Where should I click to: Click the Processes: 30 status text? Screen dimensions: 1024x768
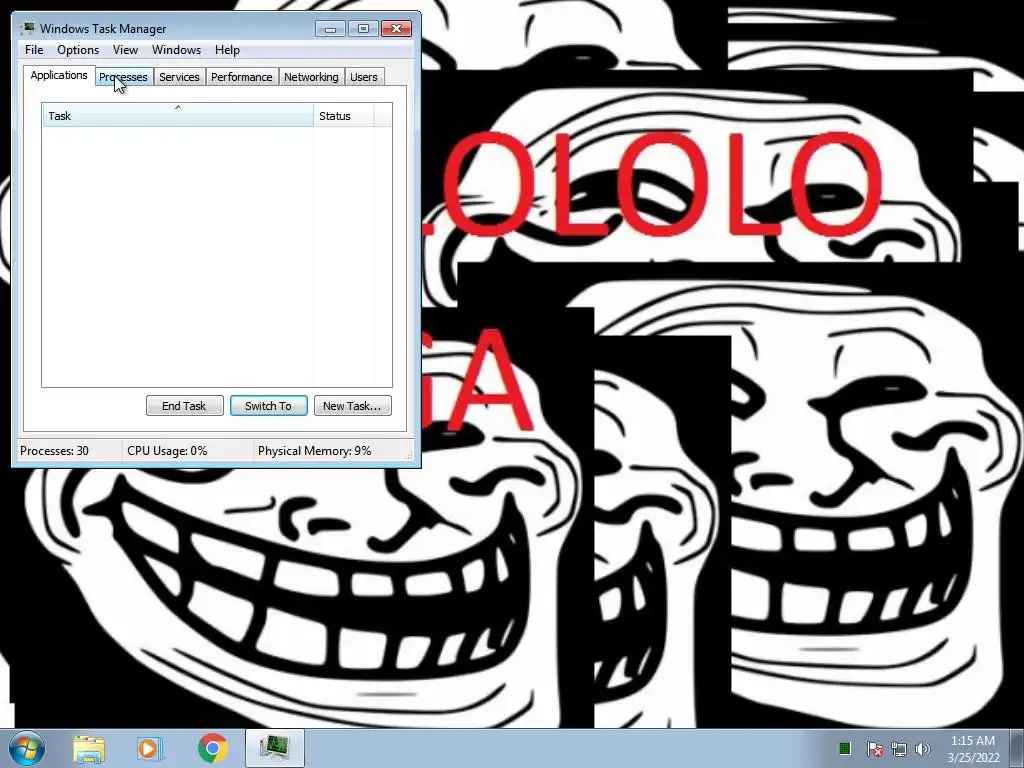(54, 451)
